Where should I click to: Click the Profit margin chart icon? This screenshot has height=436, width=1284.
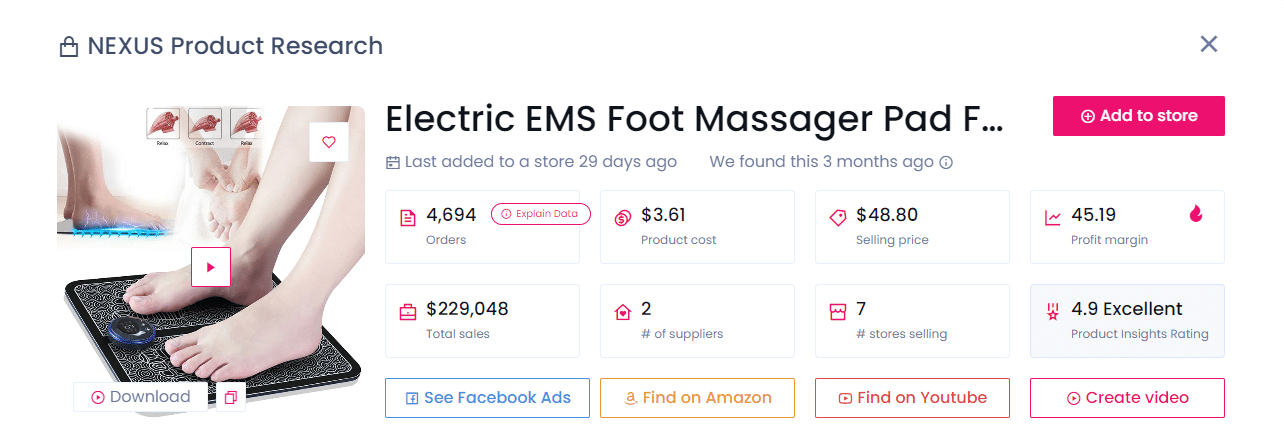1053,218
